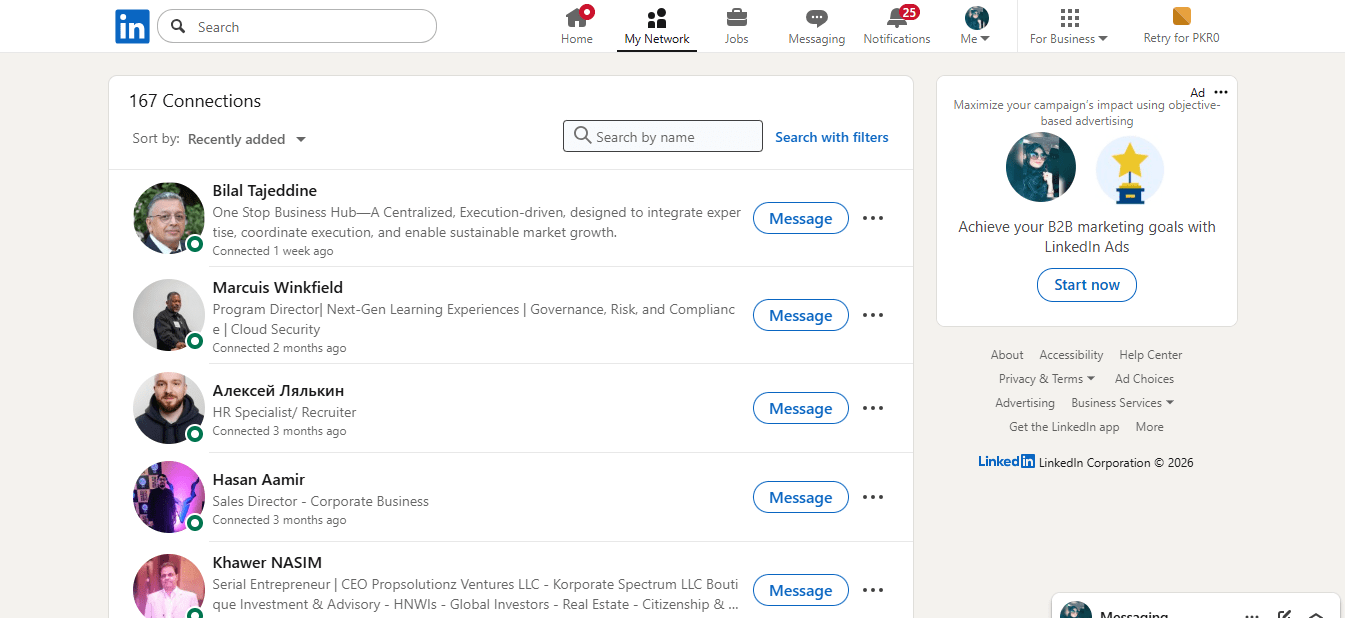Screen dimensions: 1345x618
Task: Expand the Sort by Recently added dropdown
Action: click(x=246, y=139)
